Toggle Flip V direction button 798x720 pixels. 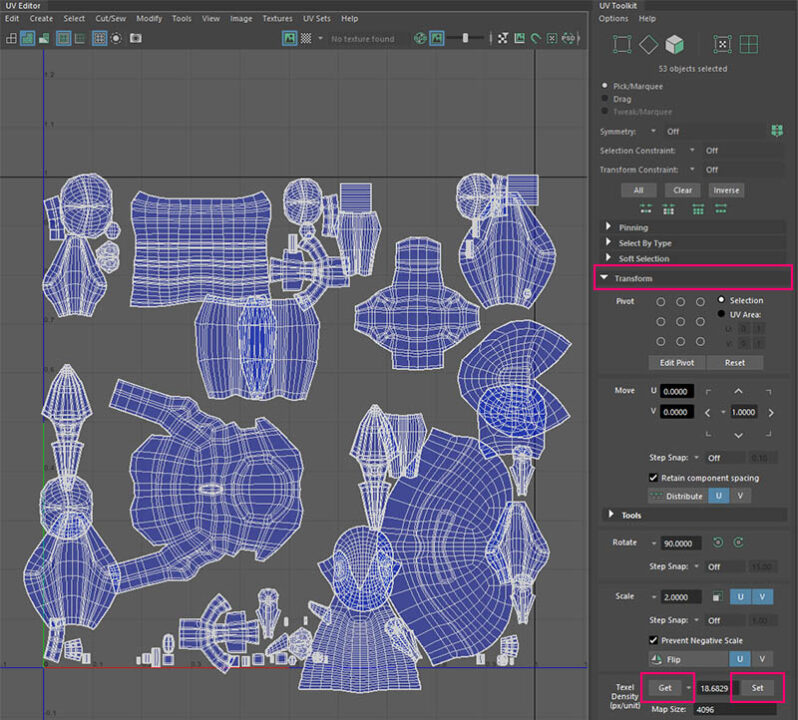tap(762, 659)
